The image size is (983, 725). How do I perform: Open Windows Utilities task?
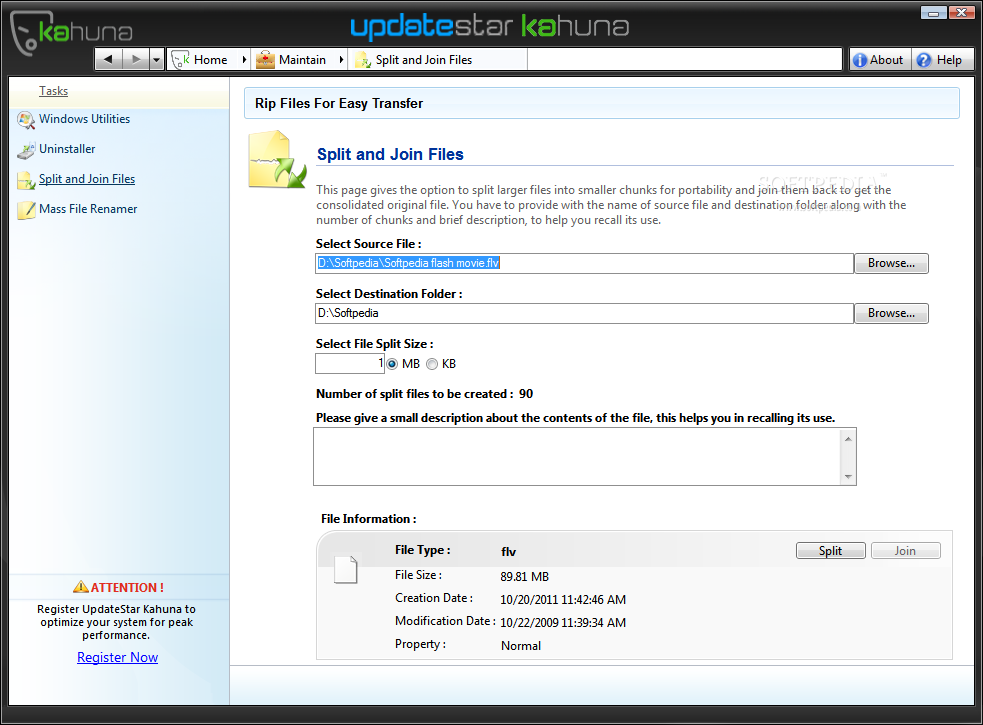click(x=85, y=119)
